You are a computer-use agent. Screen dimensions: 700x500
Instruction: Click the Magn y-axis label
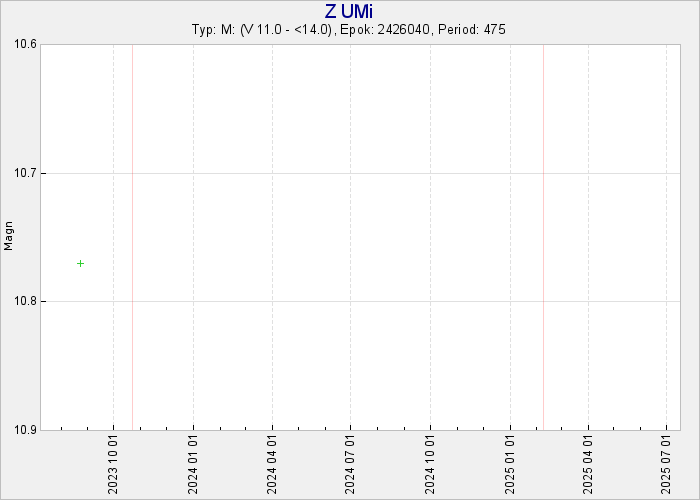pyautogui.click(x=10, y=236)
